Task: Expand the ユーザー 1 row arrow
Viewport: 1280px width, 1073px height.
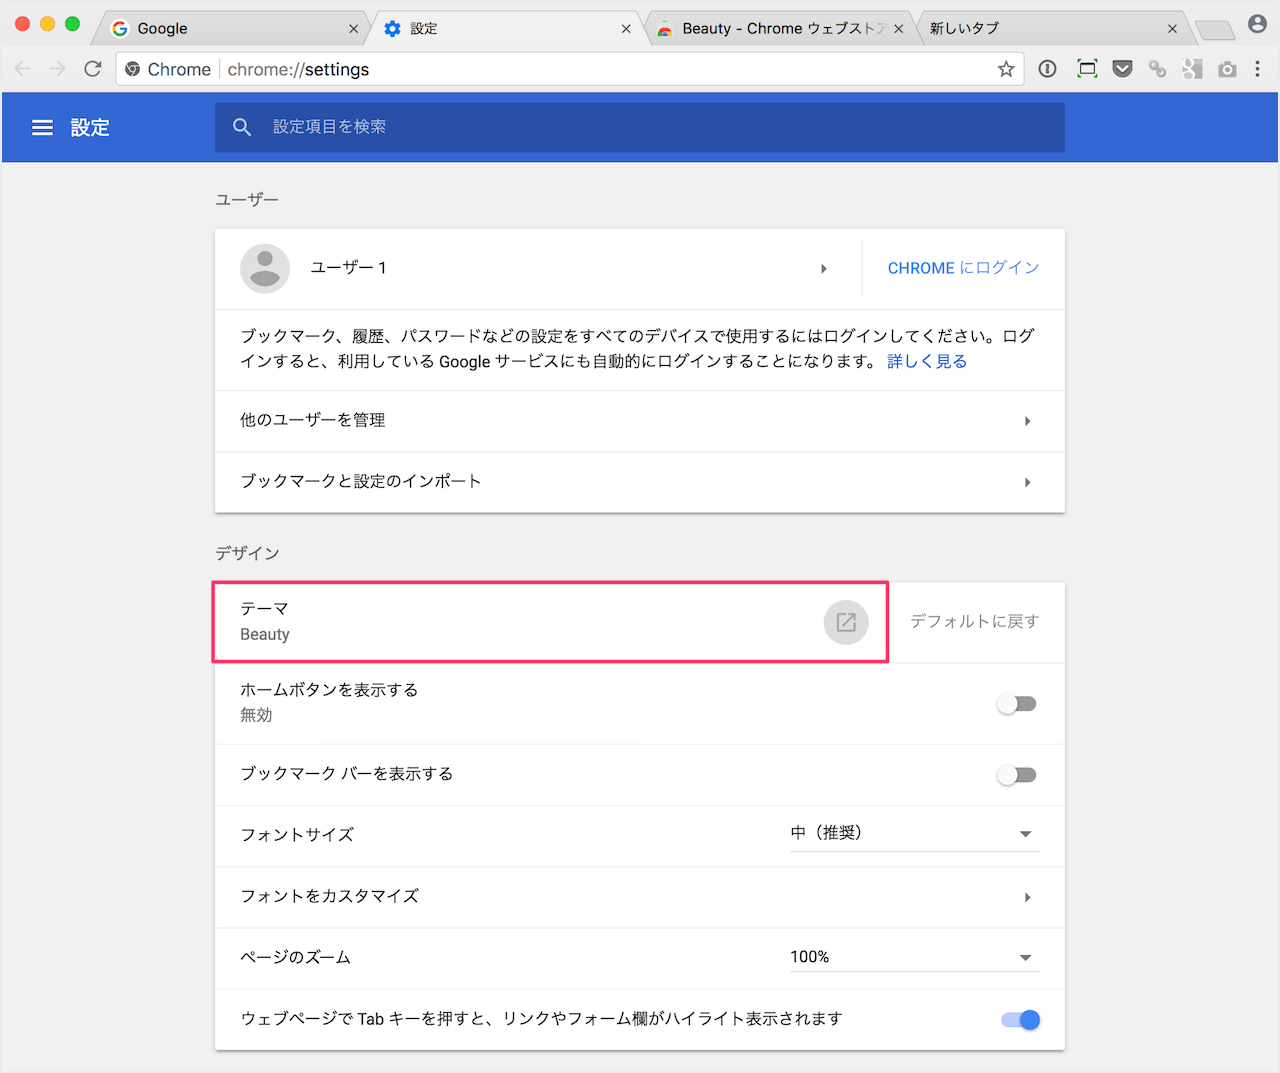Action: tap(824, 268)
